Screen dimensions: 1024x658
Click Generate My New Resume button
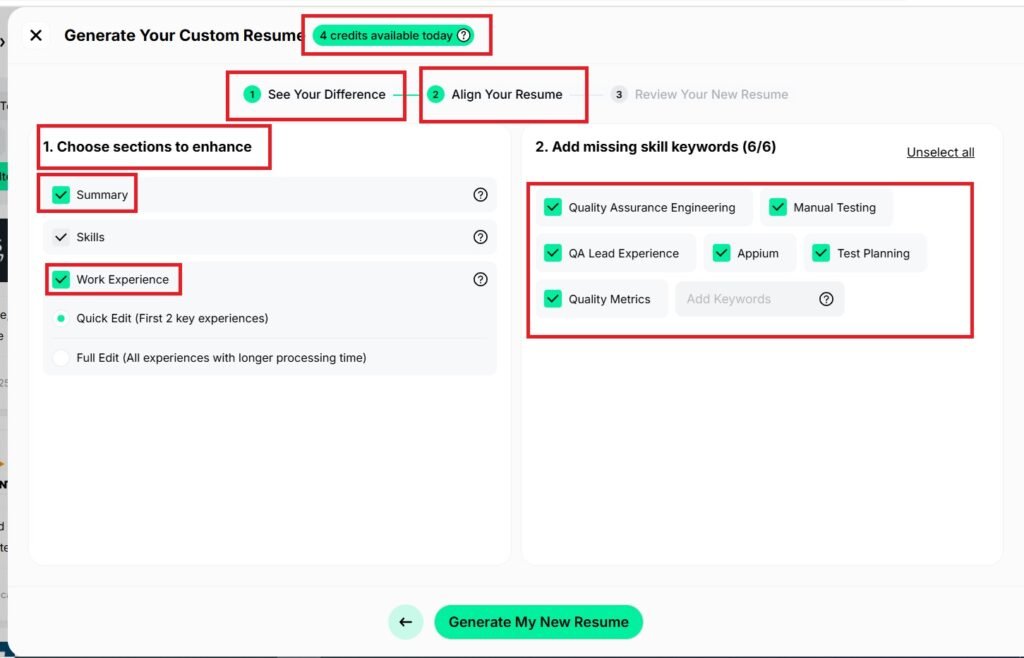[x=538, y=622]
